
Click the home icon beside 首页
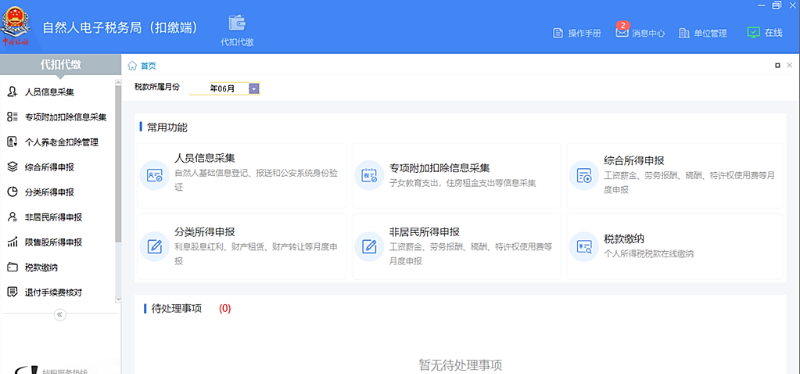(x=132, y=65)
